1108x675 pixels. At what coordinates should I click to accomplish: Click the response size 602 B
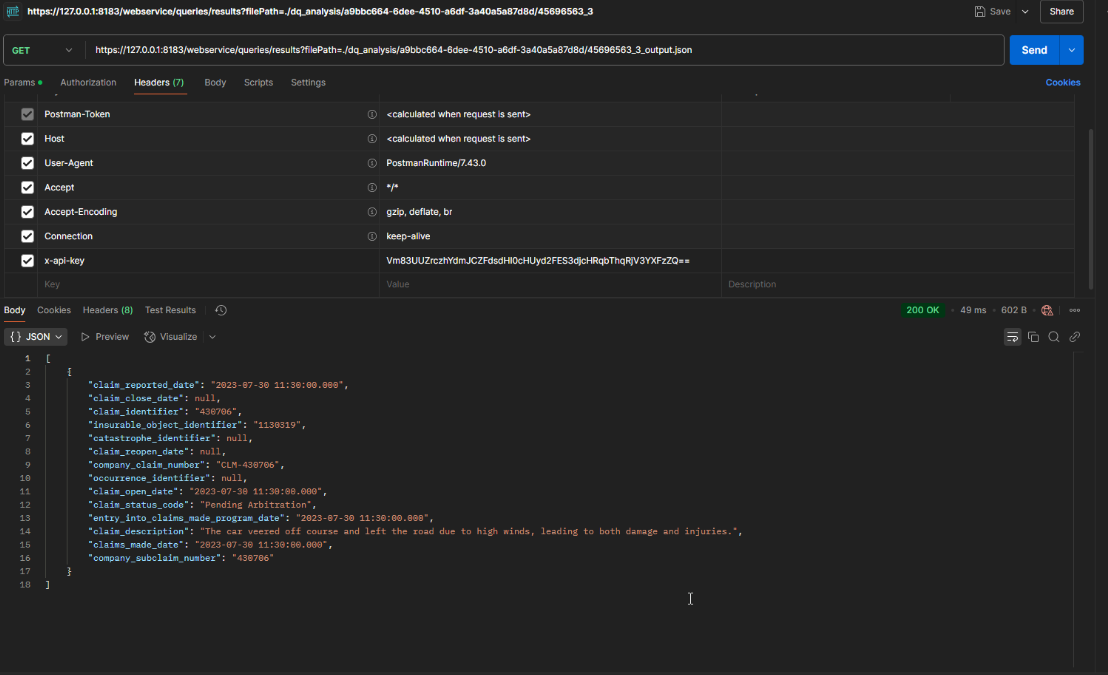point(1013,310)
